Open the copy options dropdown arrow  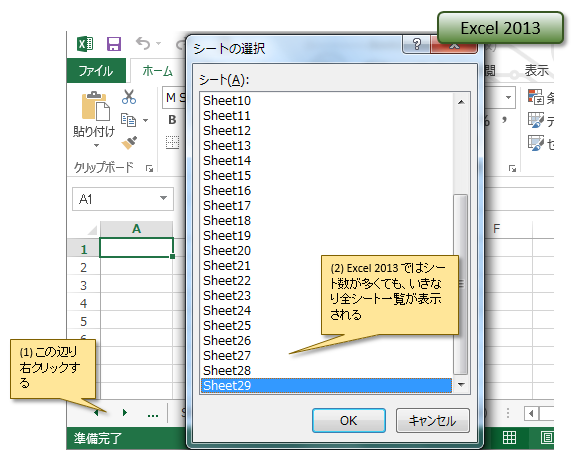pyautogui.click(x=146, y=120)
